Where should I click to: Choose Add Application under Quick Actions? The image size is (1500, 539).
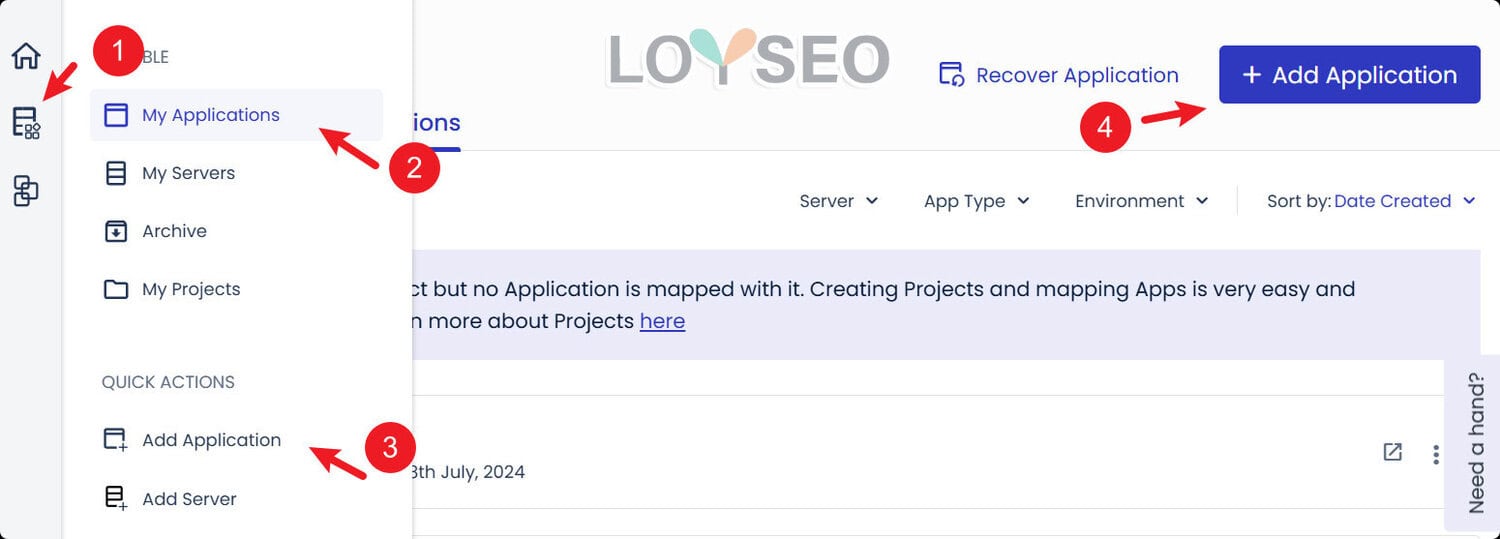pos(211,440)
